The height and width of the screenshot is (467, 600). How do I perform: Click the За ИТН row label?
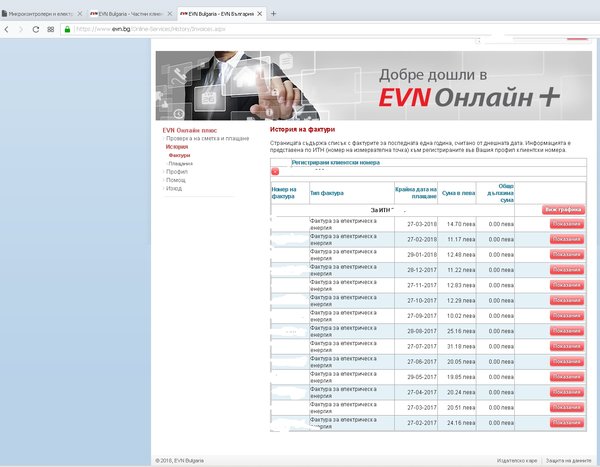(x=383, y=210)
